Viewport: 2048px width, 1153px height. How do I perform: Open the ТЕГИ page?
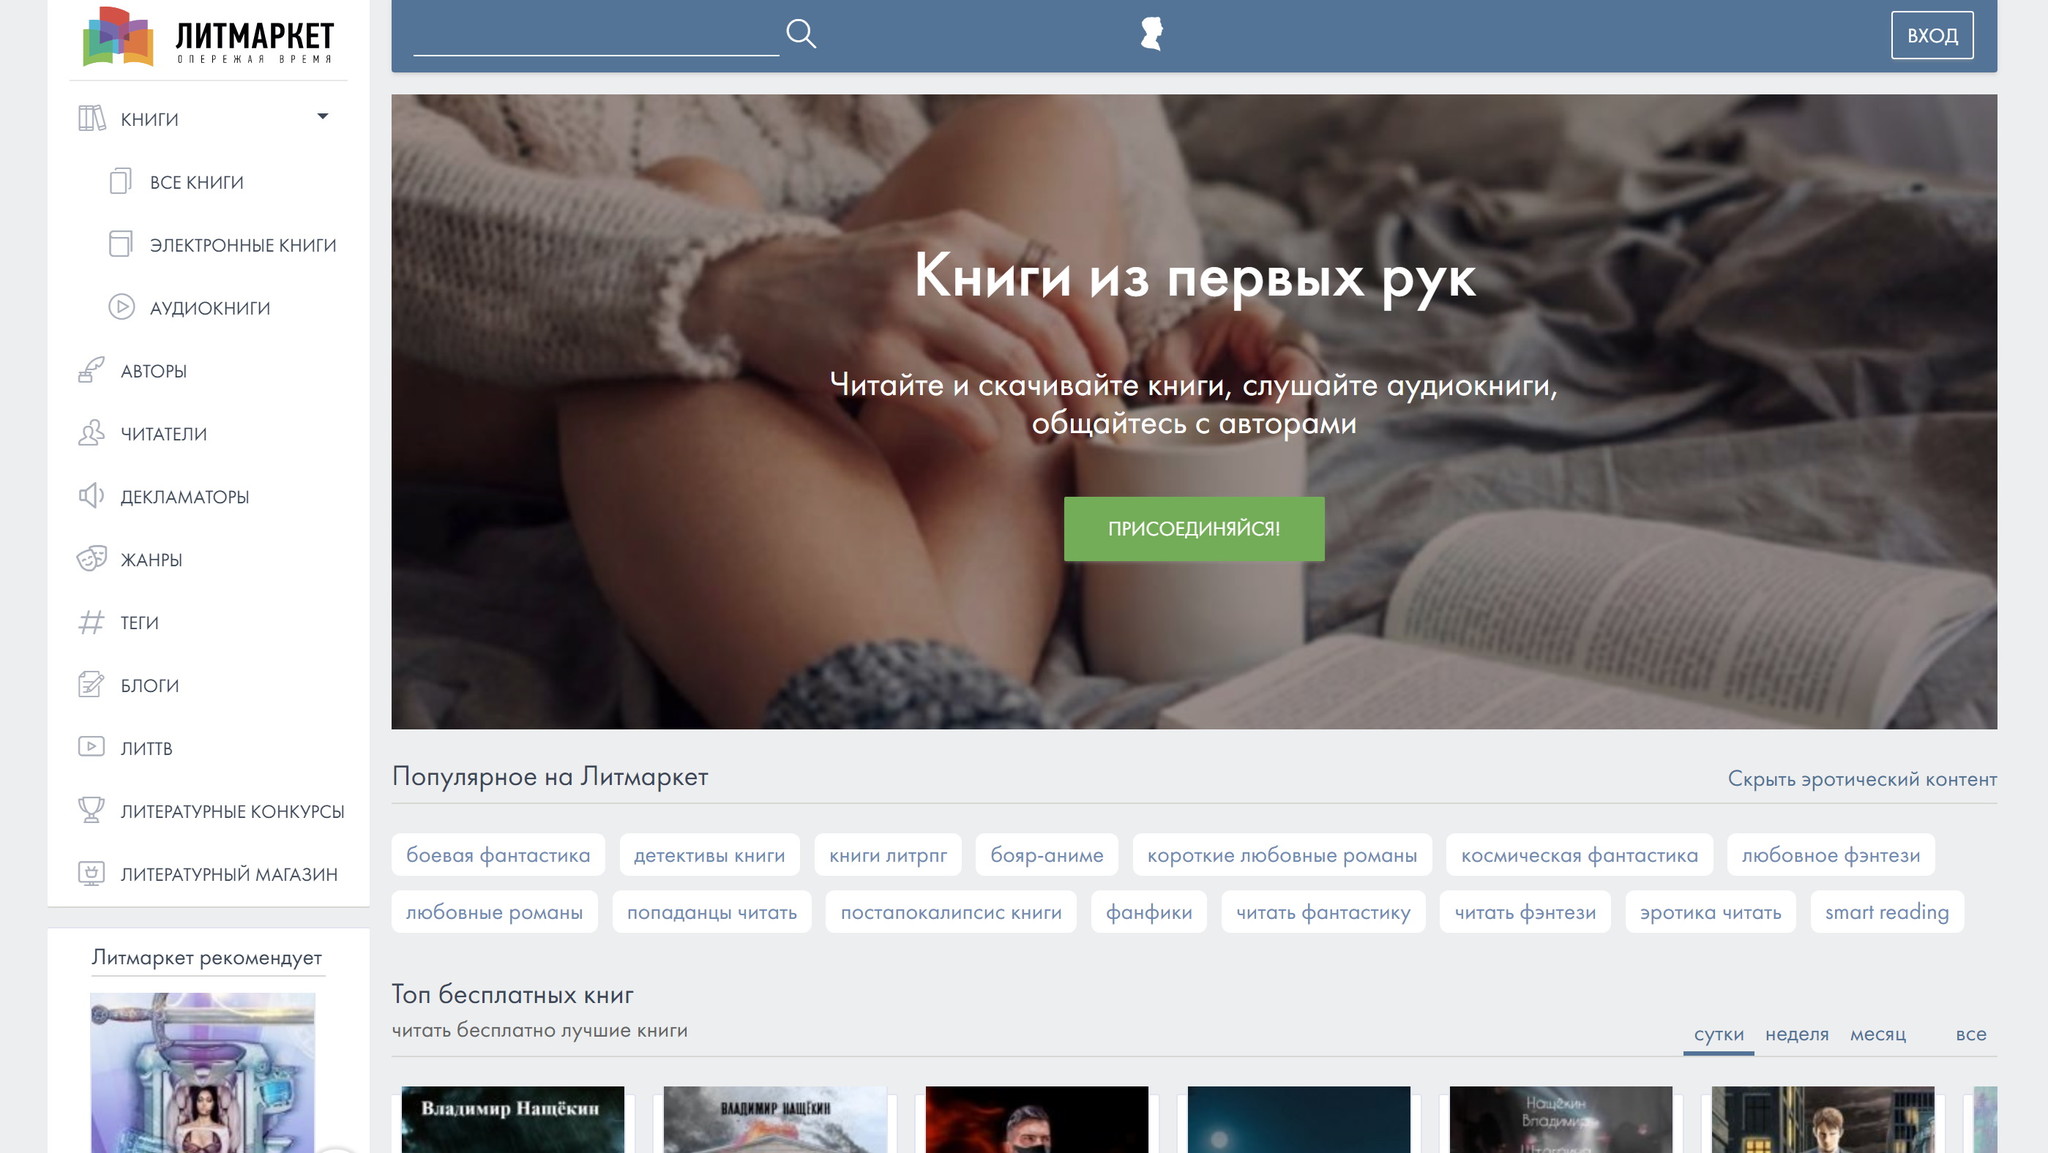click(x=140, y=623)
